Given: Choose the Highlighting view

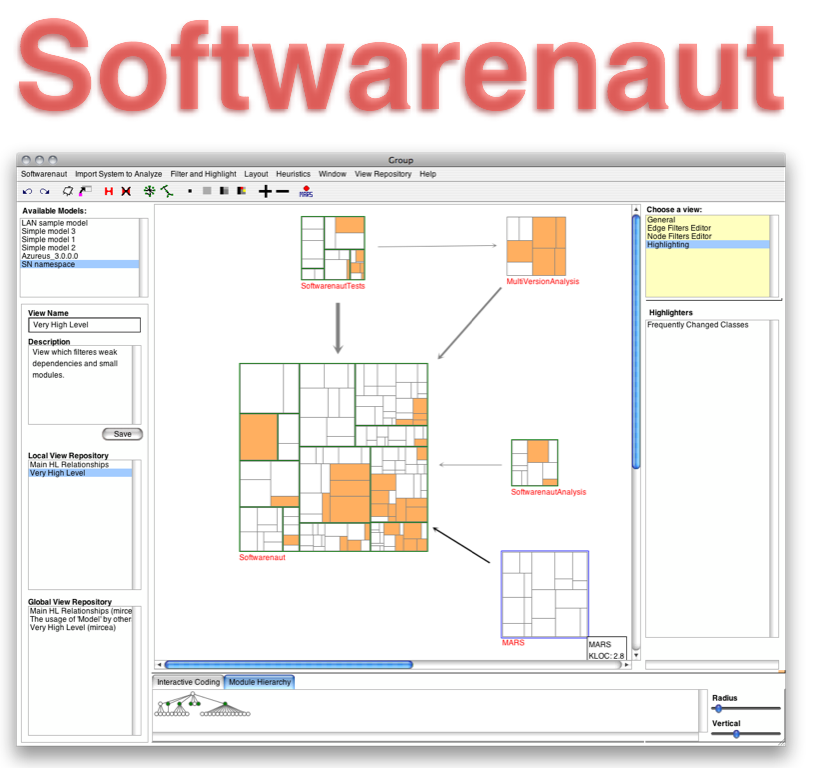Looking at the screenshot, I should coord(708,244).
